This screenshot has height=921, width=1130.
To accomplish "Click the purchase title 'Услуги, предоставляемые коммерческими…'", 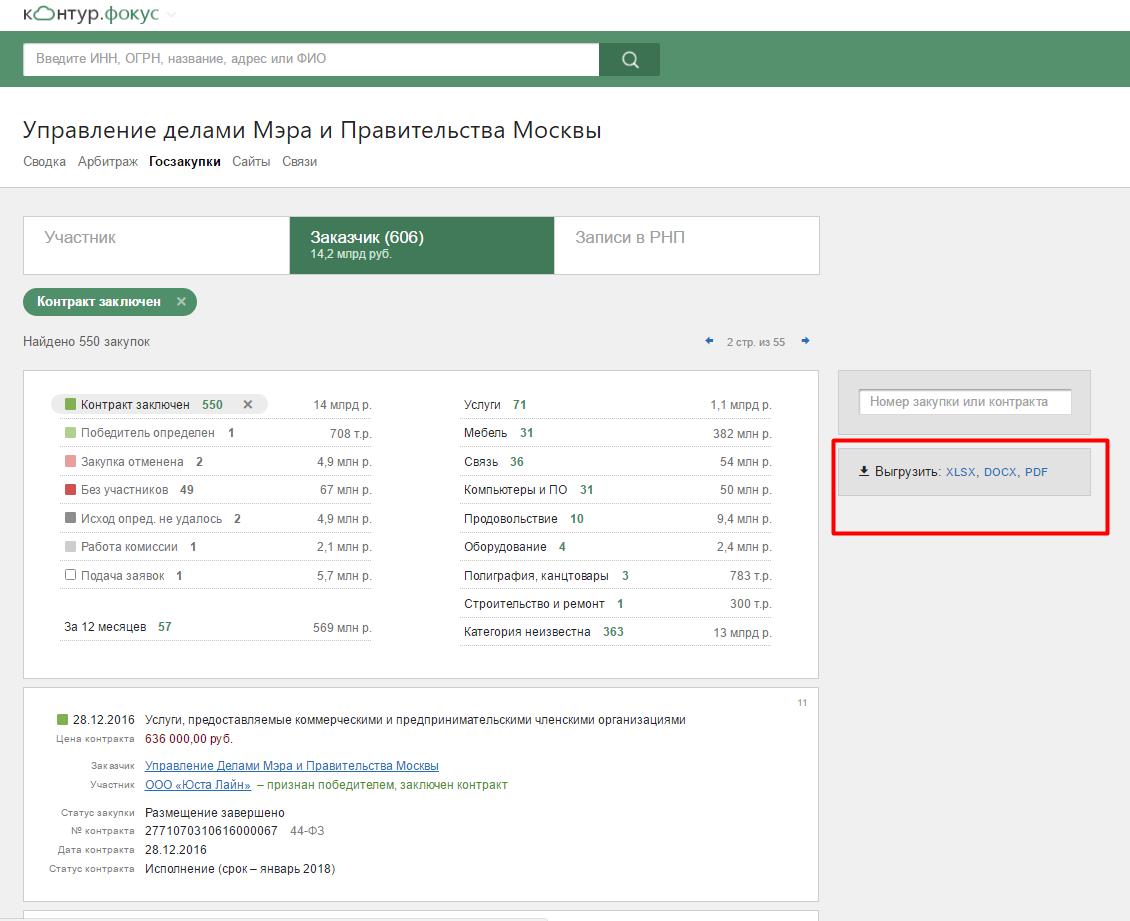I will [415, 720].
